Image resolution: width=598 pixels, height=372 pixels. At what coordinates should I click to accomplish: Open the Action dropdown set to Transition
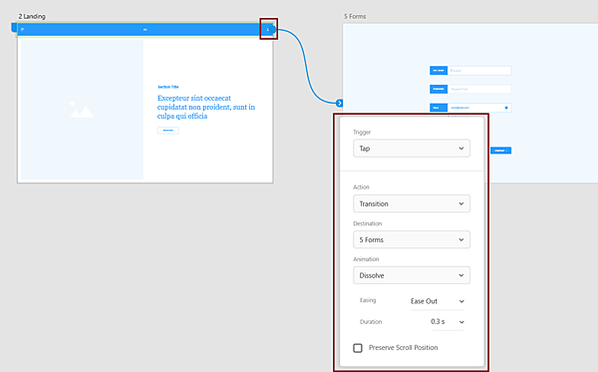pos(412,204)
